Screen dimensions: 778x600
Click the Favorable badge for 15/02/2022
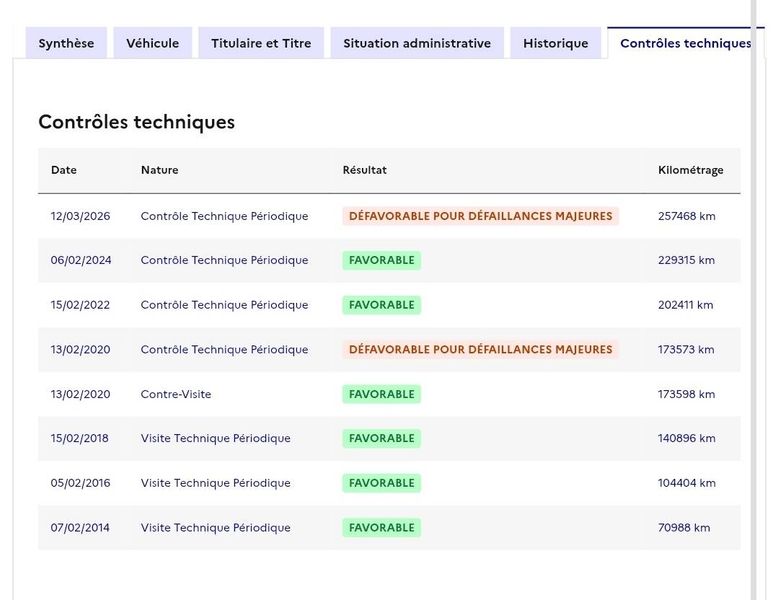click(x=382, y=305)
